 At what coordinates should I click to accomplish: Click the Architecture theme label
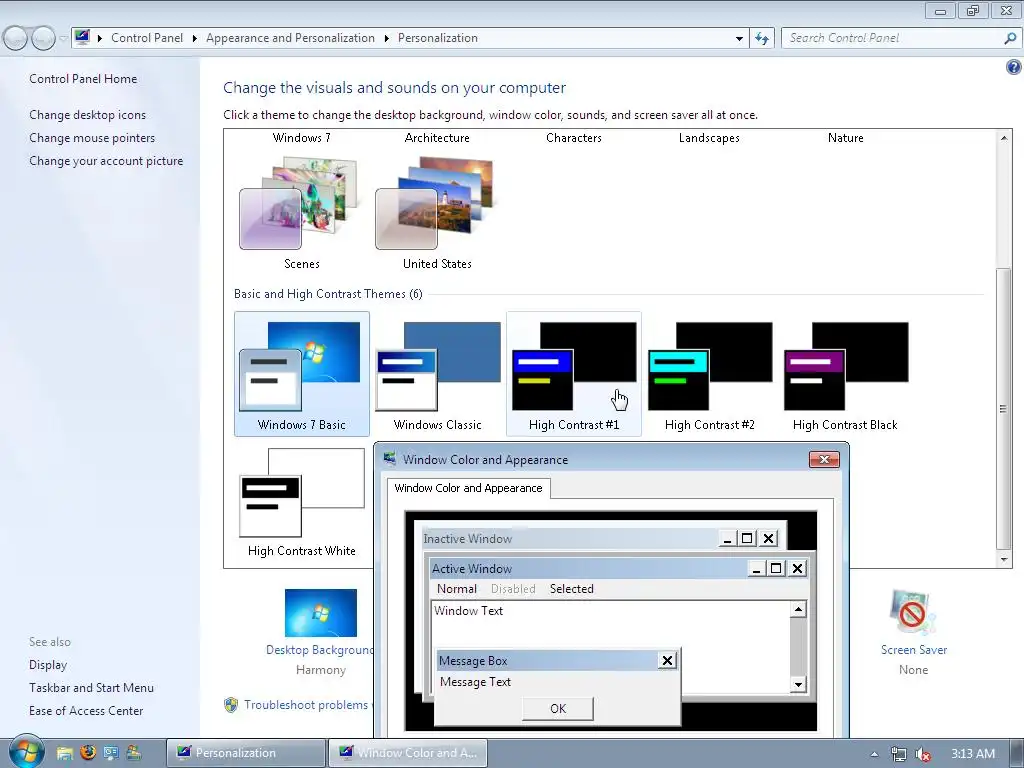tap(437, 138)
